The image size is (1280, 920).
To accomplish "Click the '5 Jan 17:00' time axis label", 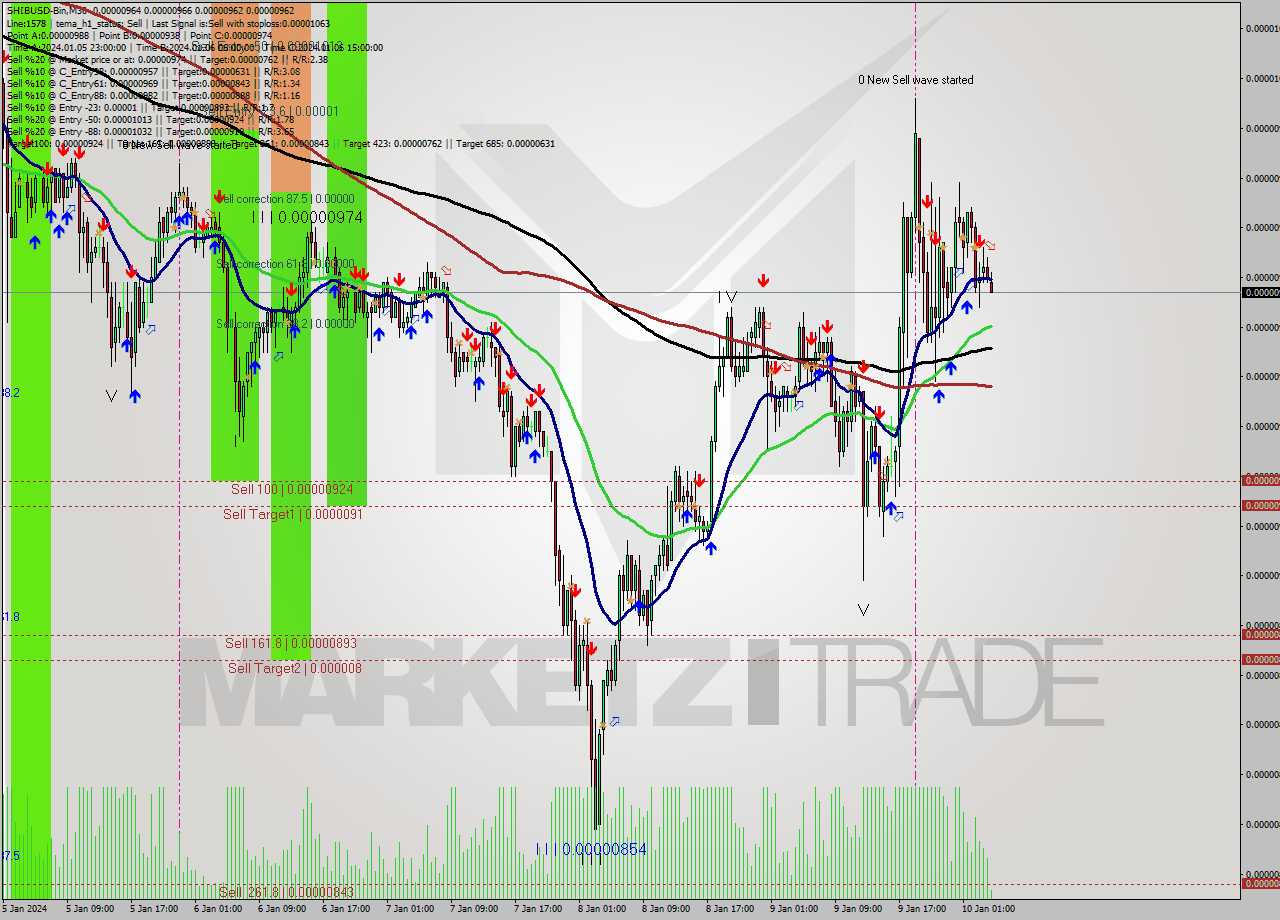I will coord(153,909).
